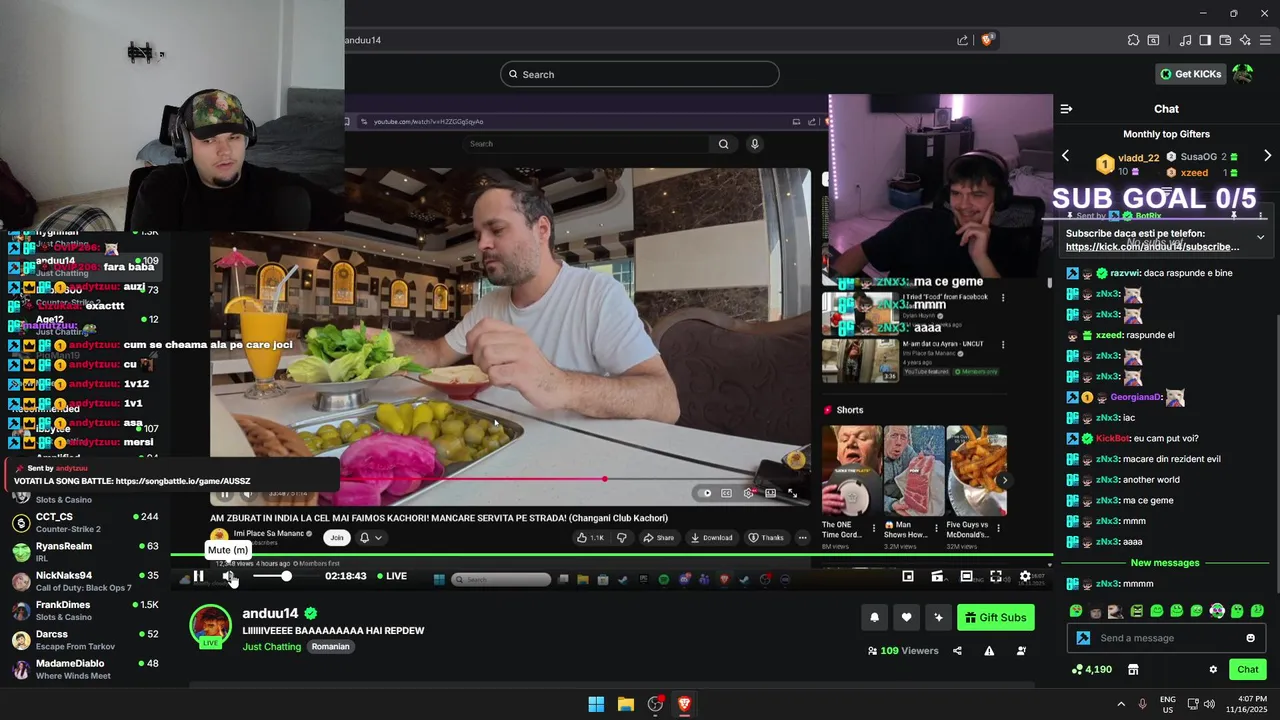Screen dimensions: 1280x720
Task: Show previous top gifters with left arrow
Action: (x=1065, y=156)
